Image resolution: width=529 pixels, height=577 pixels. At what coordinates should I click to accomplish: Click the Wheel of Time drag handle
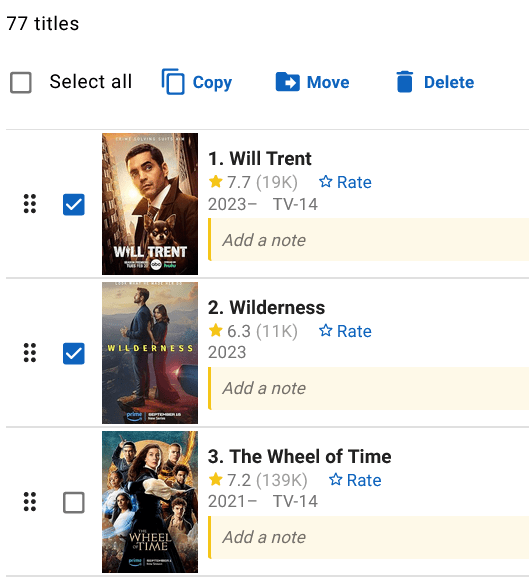coord(30,502)
